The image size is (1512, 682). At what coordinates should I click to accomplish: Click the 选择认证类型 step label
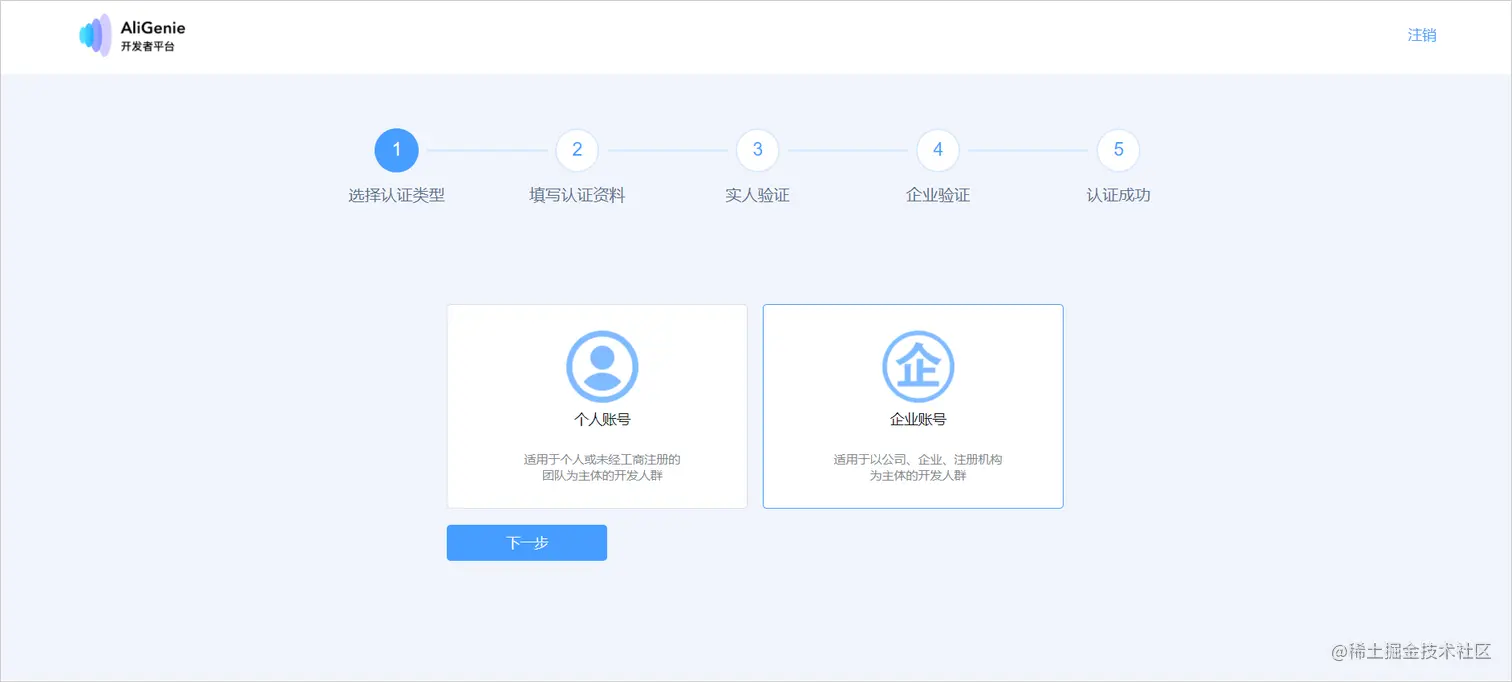[396, 195]
